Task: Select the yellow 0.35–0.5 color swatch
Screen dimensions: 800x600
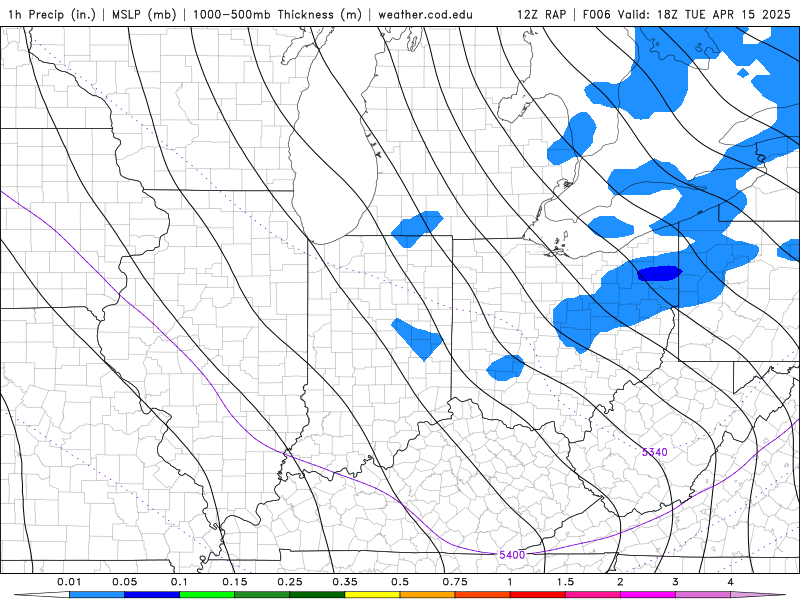Action: 372,595
